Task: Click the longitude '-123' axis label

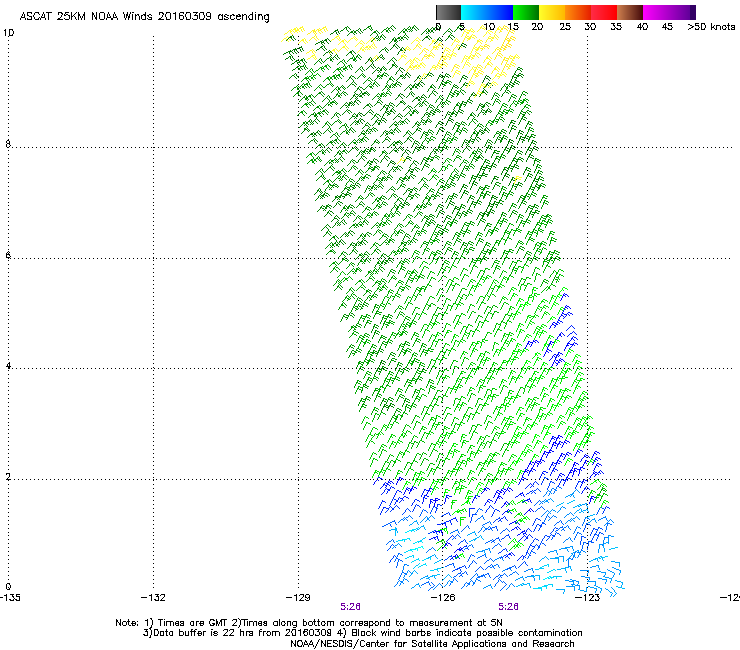Action: pos(588,598)
